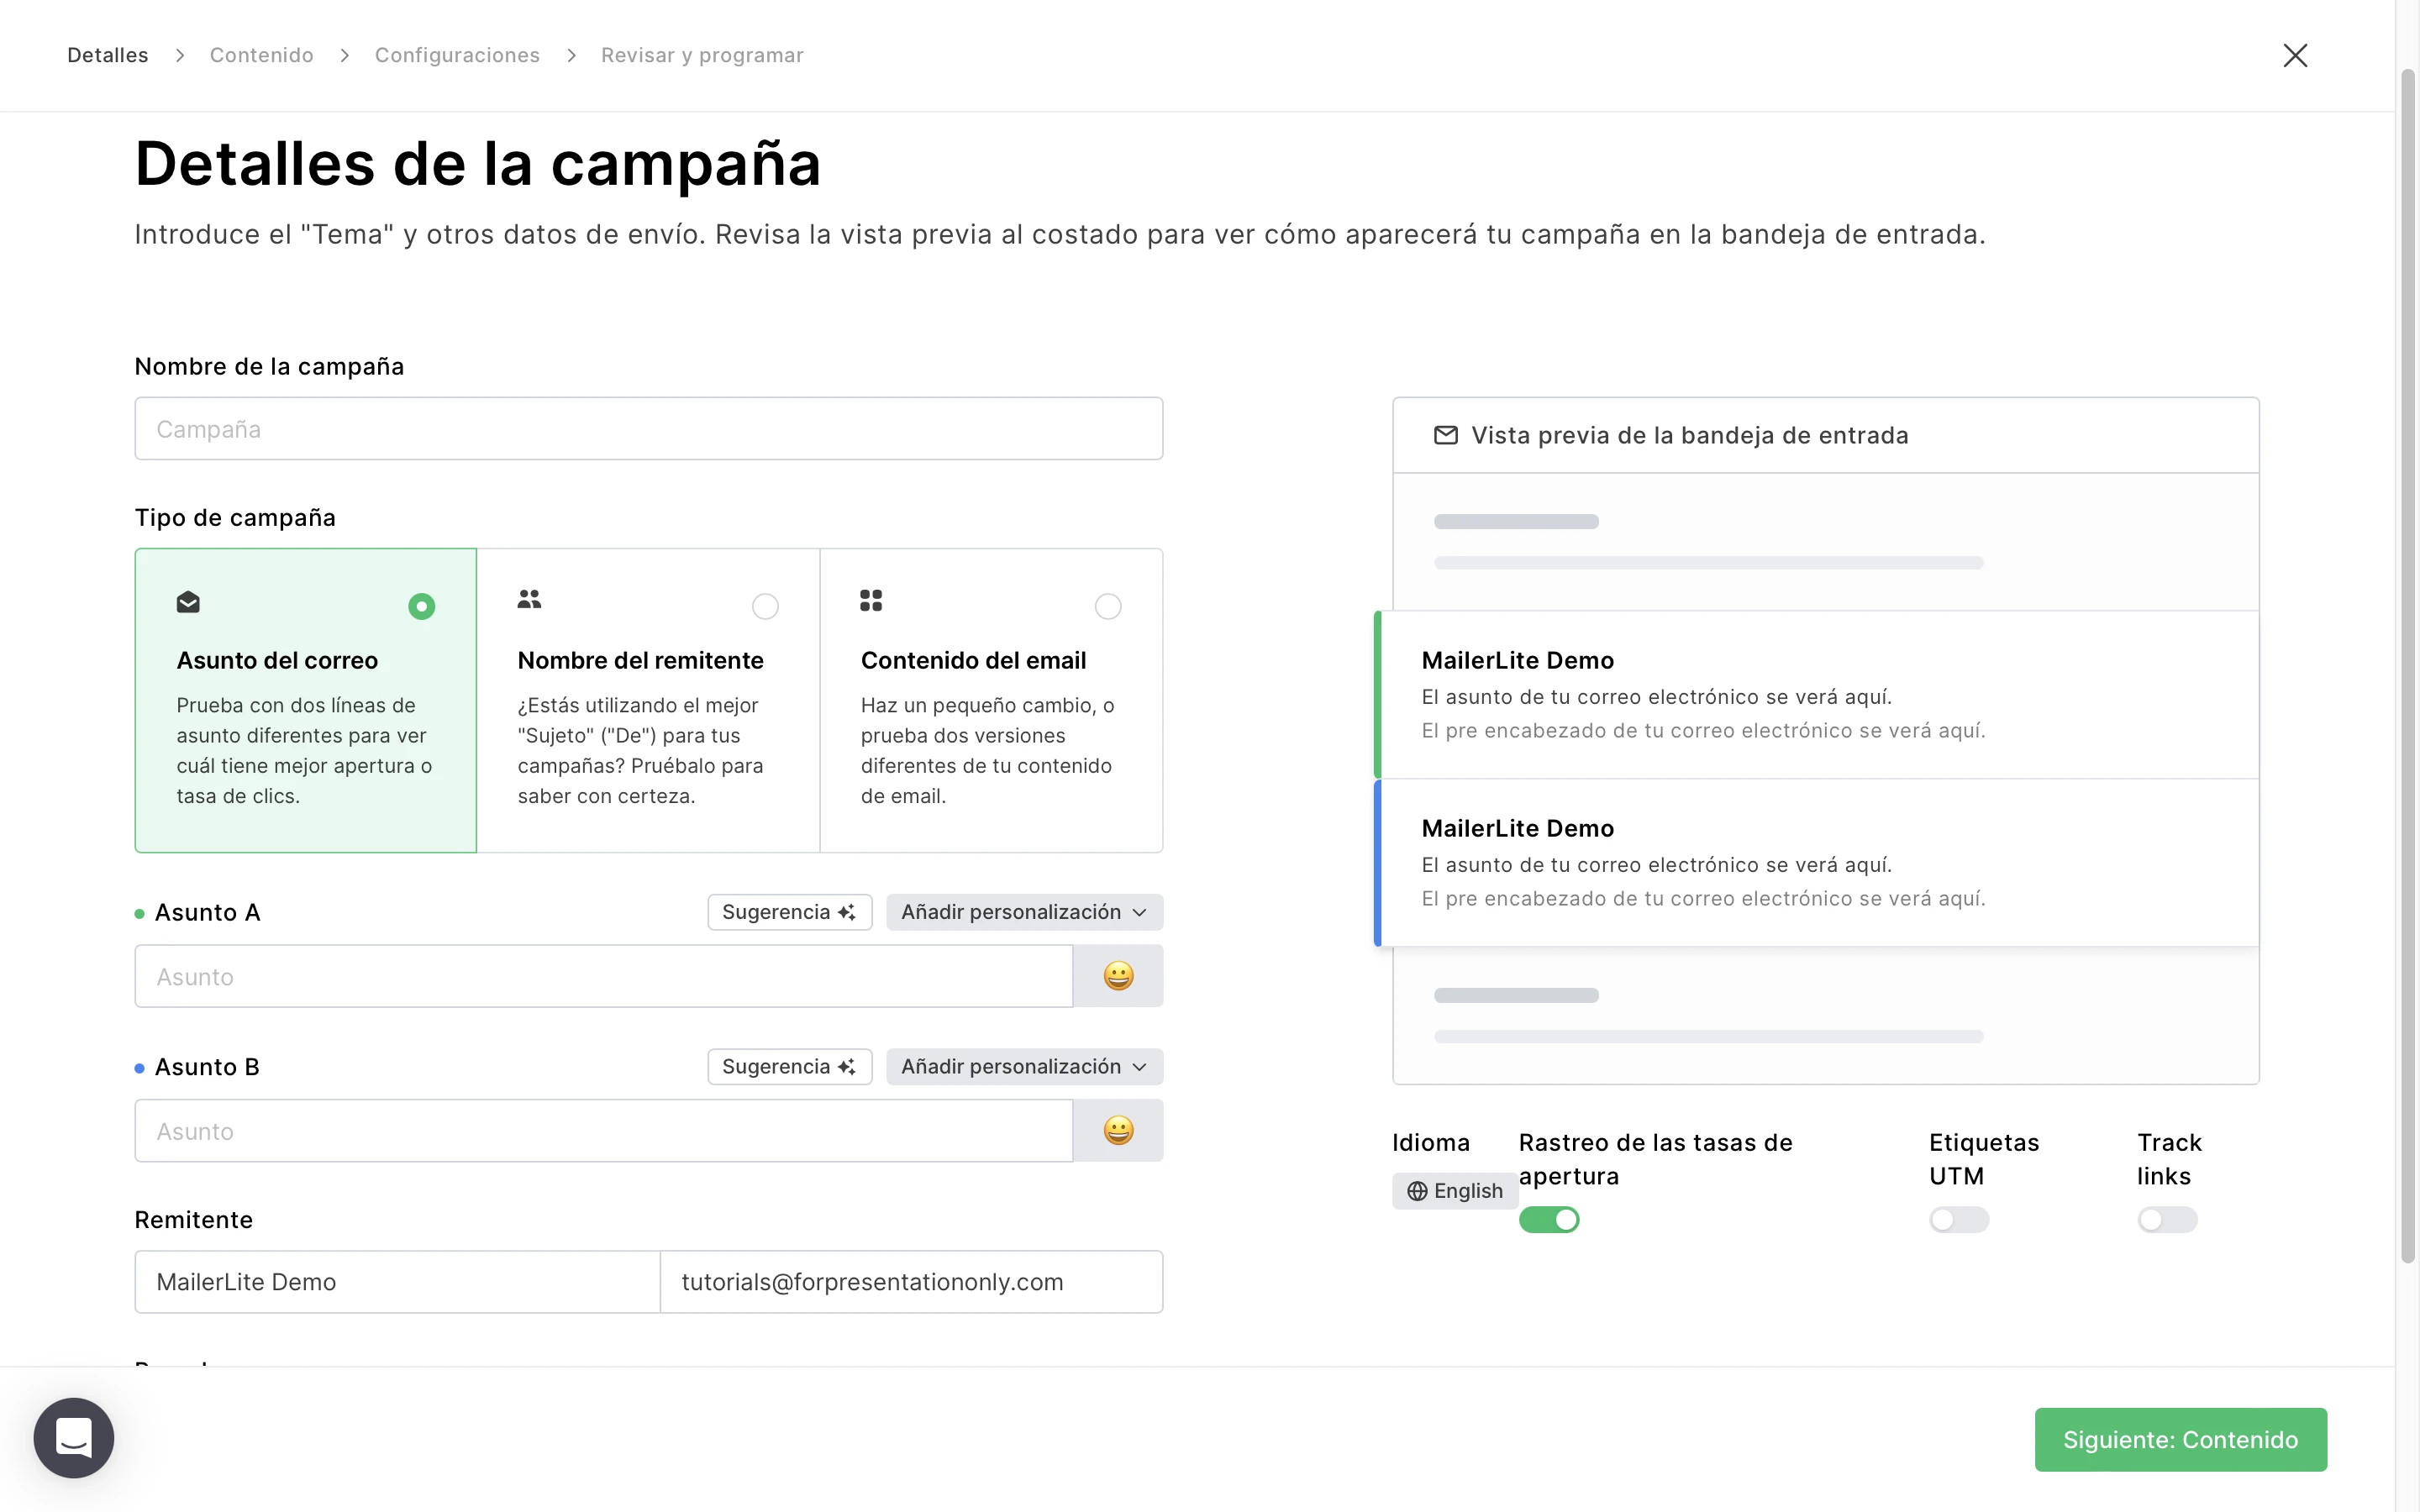Click the Sugerencia button for Asunto A

789,912
